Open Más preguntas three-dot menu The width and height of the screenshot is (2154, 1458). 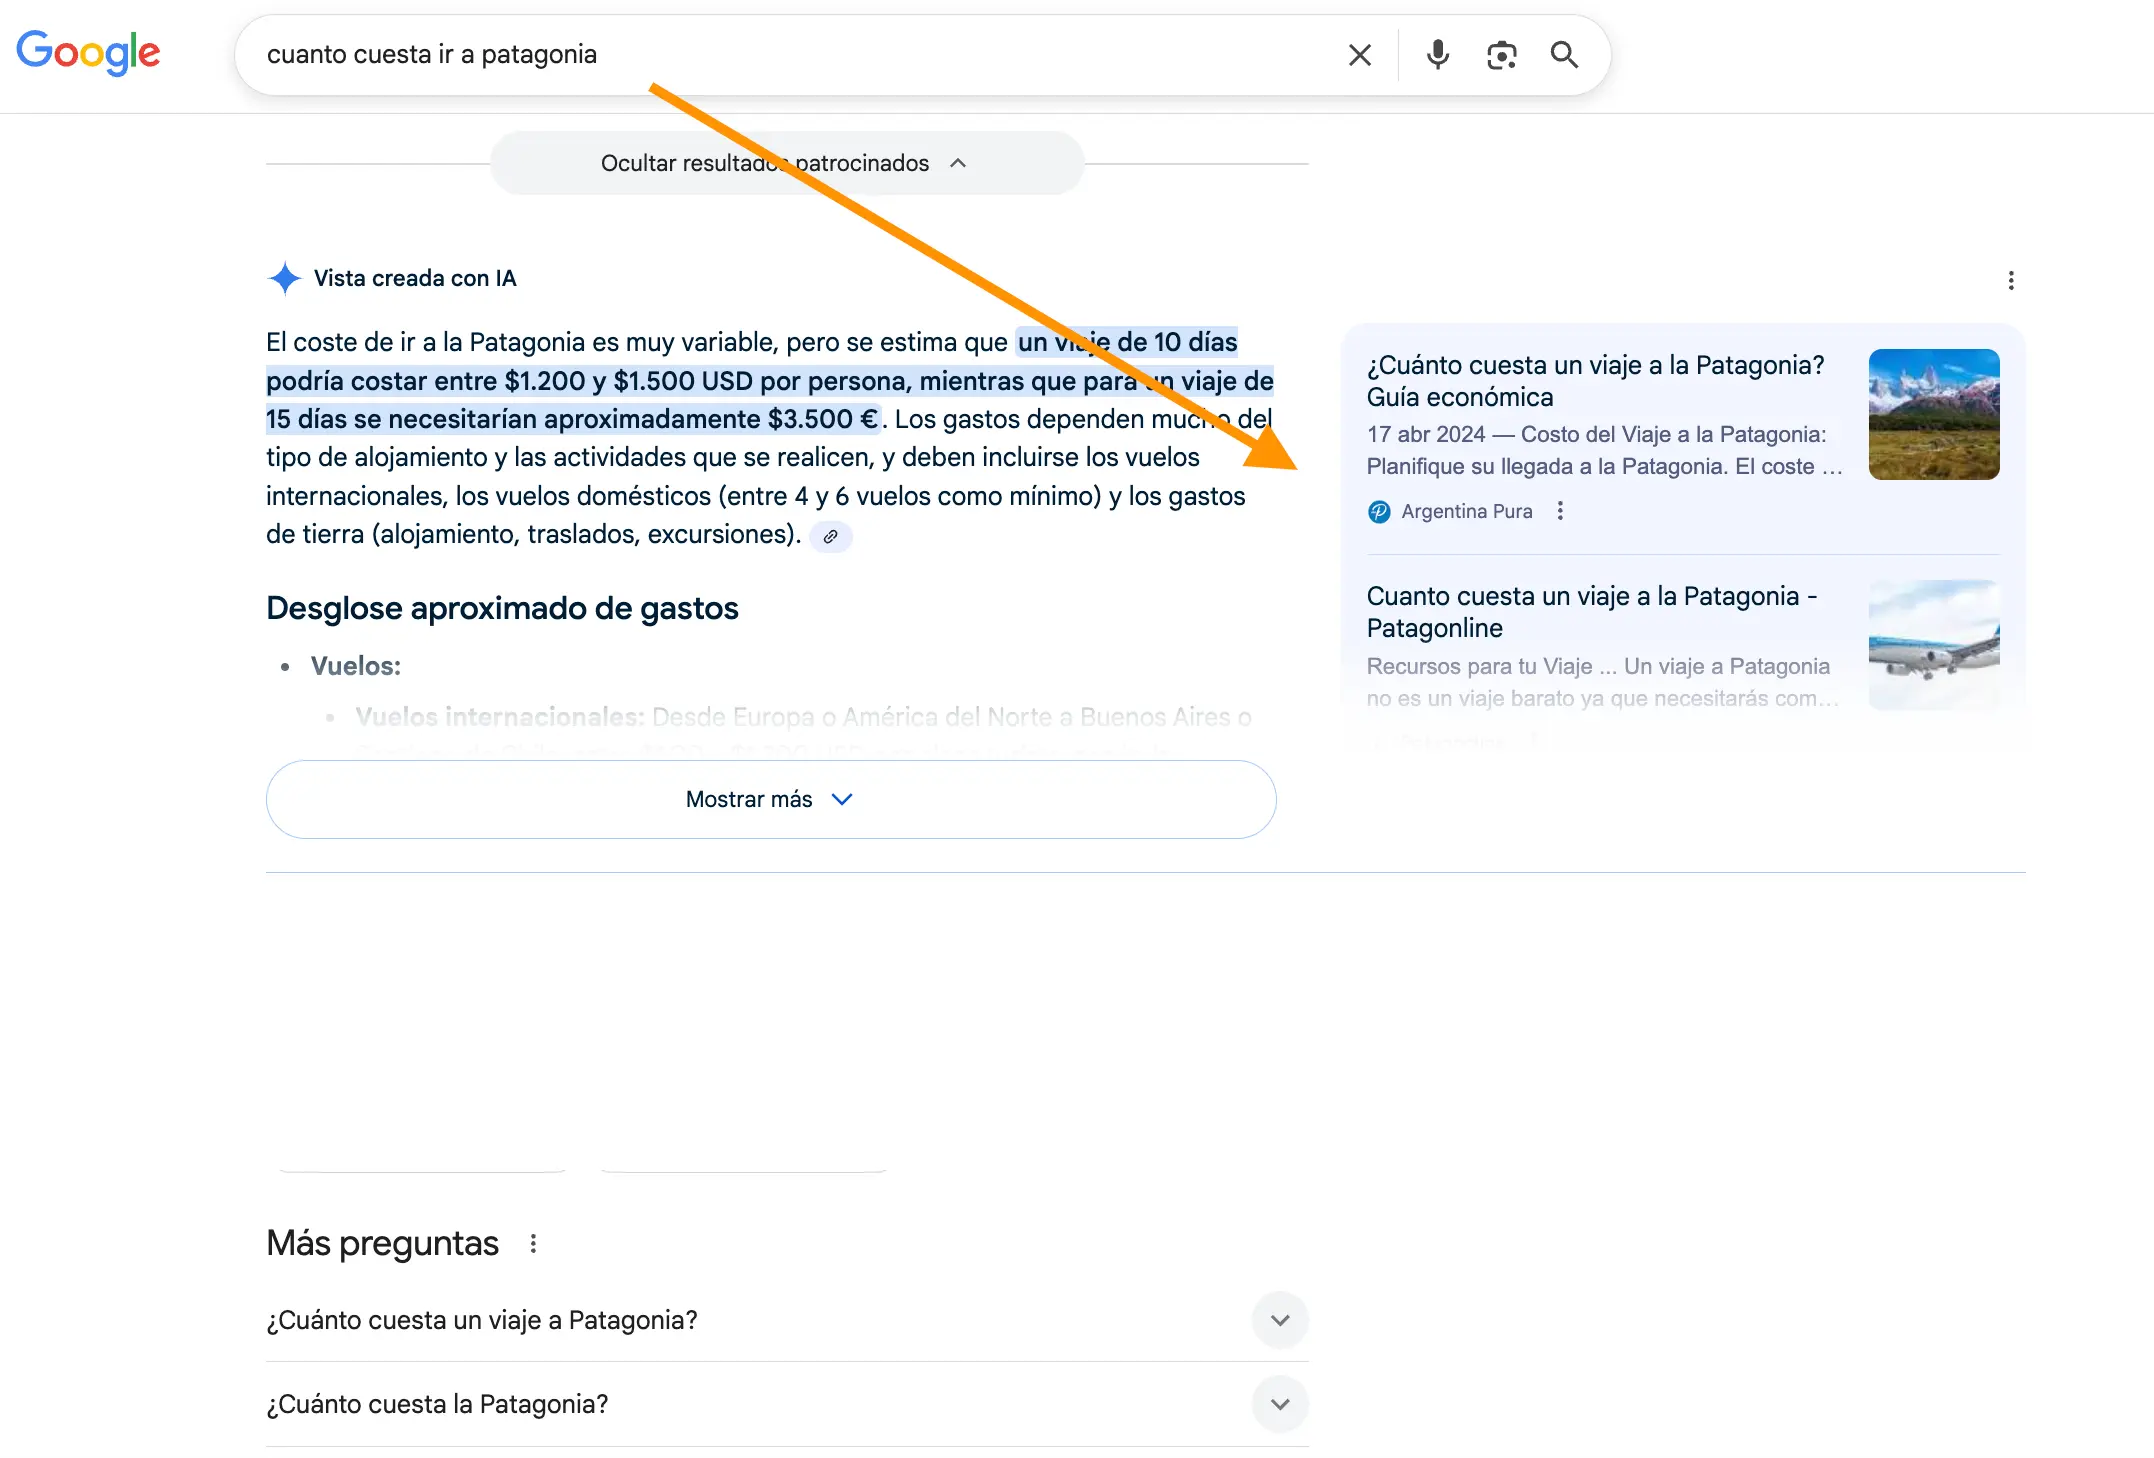pos(533,1244)
